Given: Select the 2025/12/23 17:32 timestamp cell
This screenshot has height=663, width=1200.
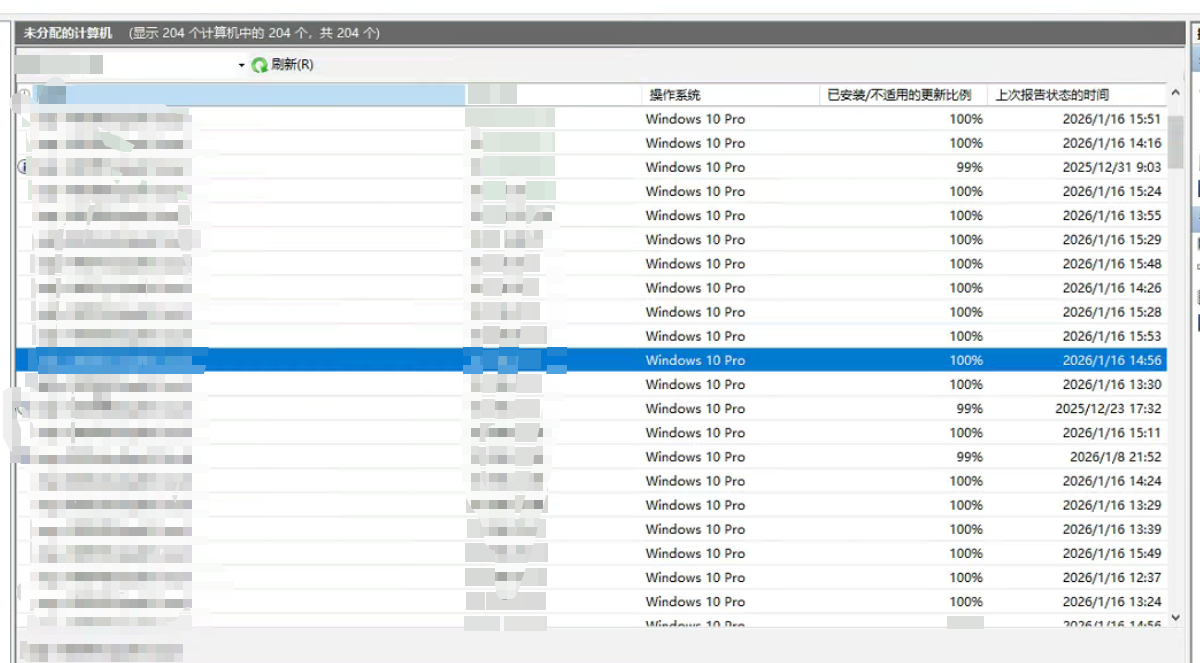Looking at the screenshot, I should point(1108,408).
